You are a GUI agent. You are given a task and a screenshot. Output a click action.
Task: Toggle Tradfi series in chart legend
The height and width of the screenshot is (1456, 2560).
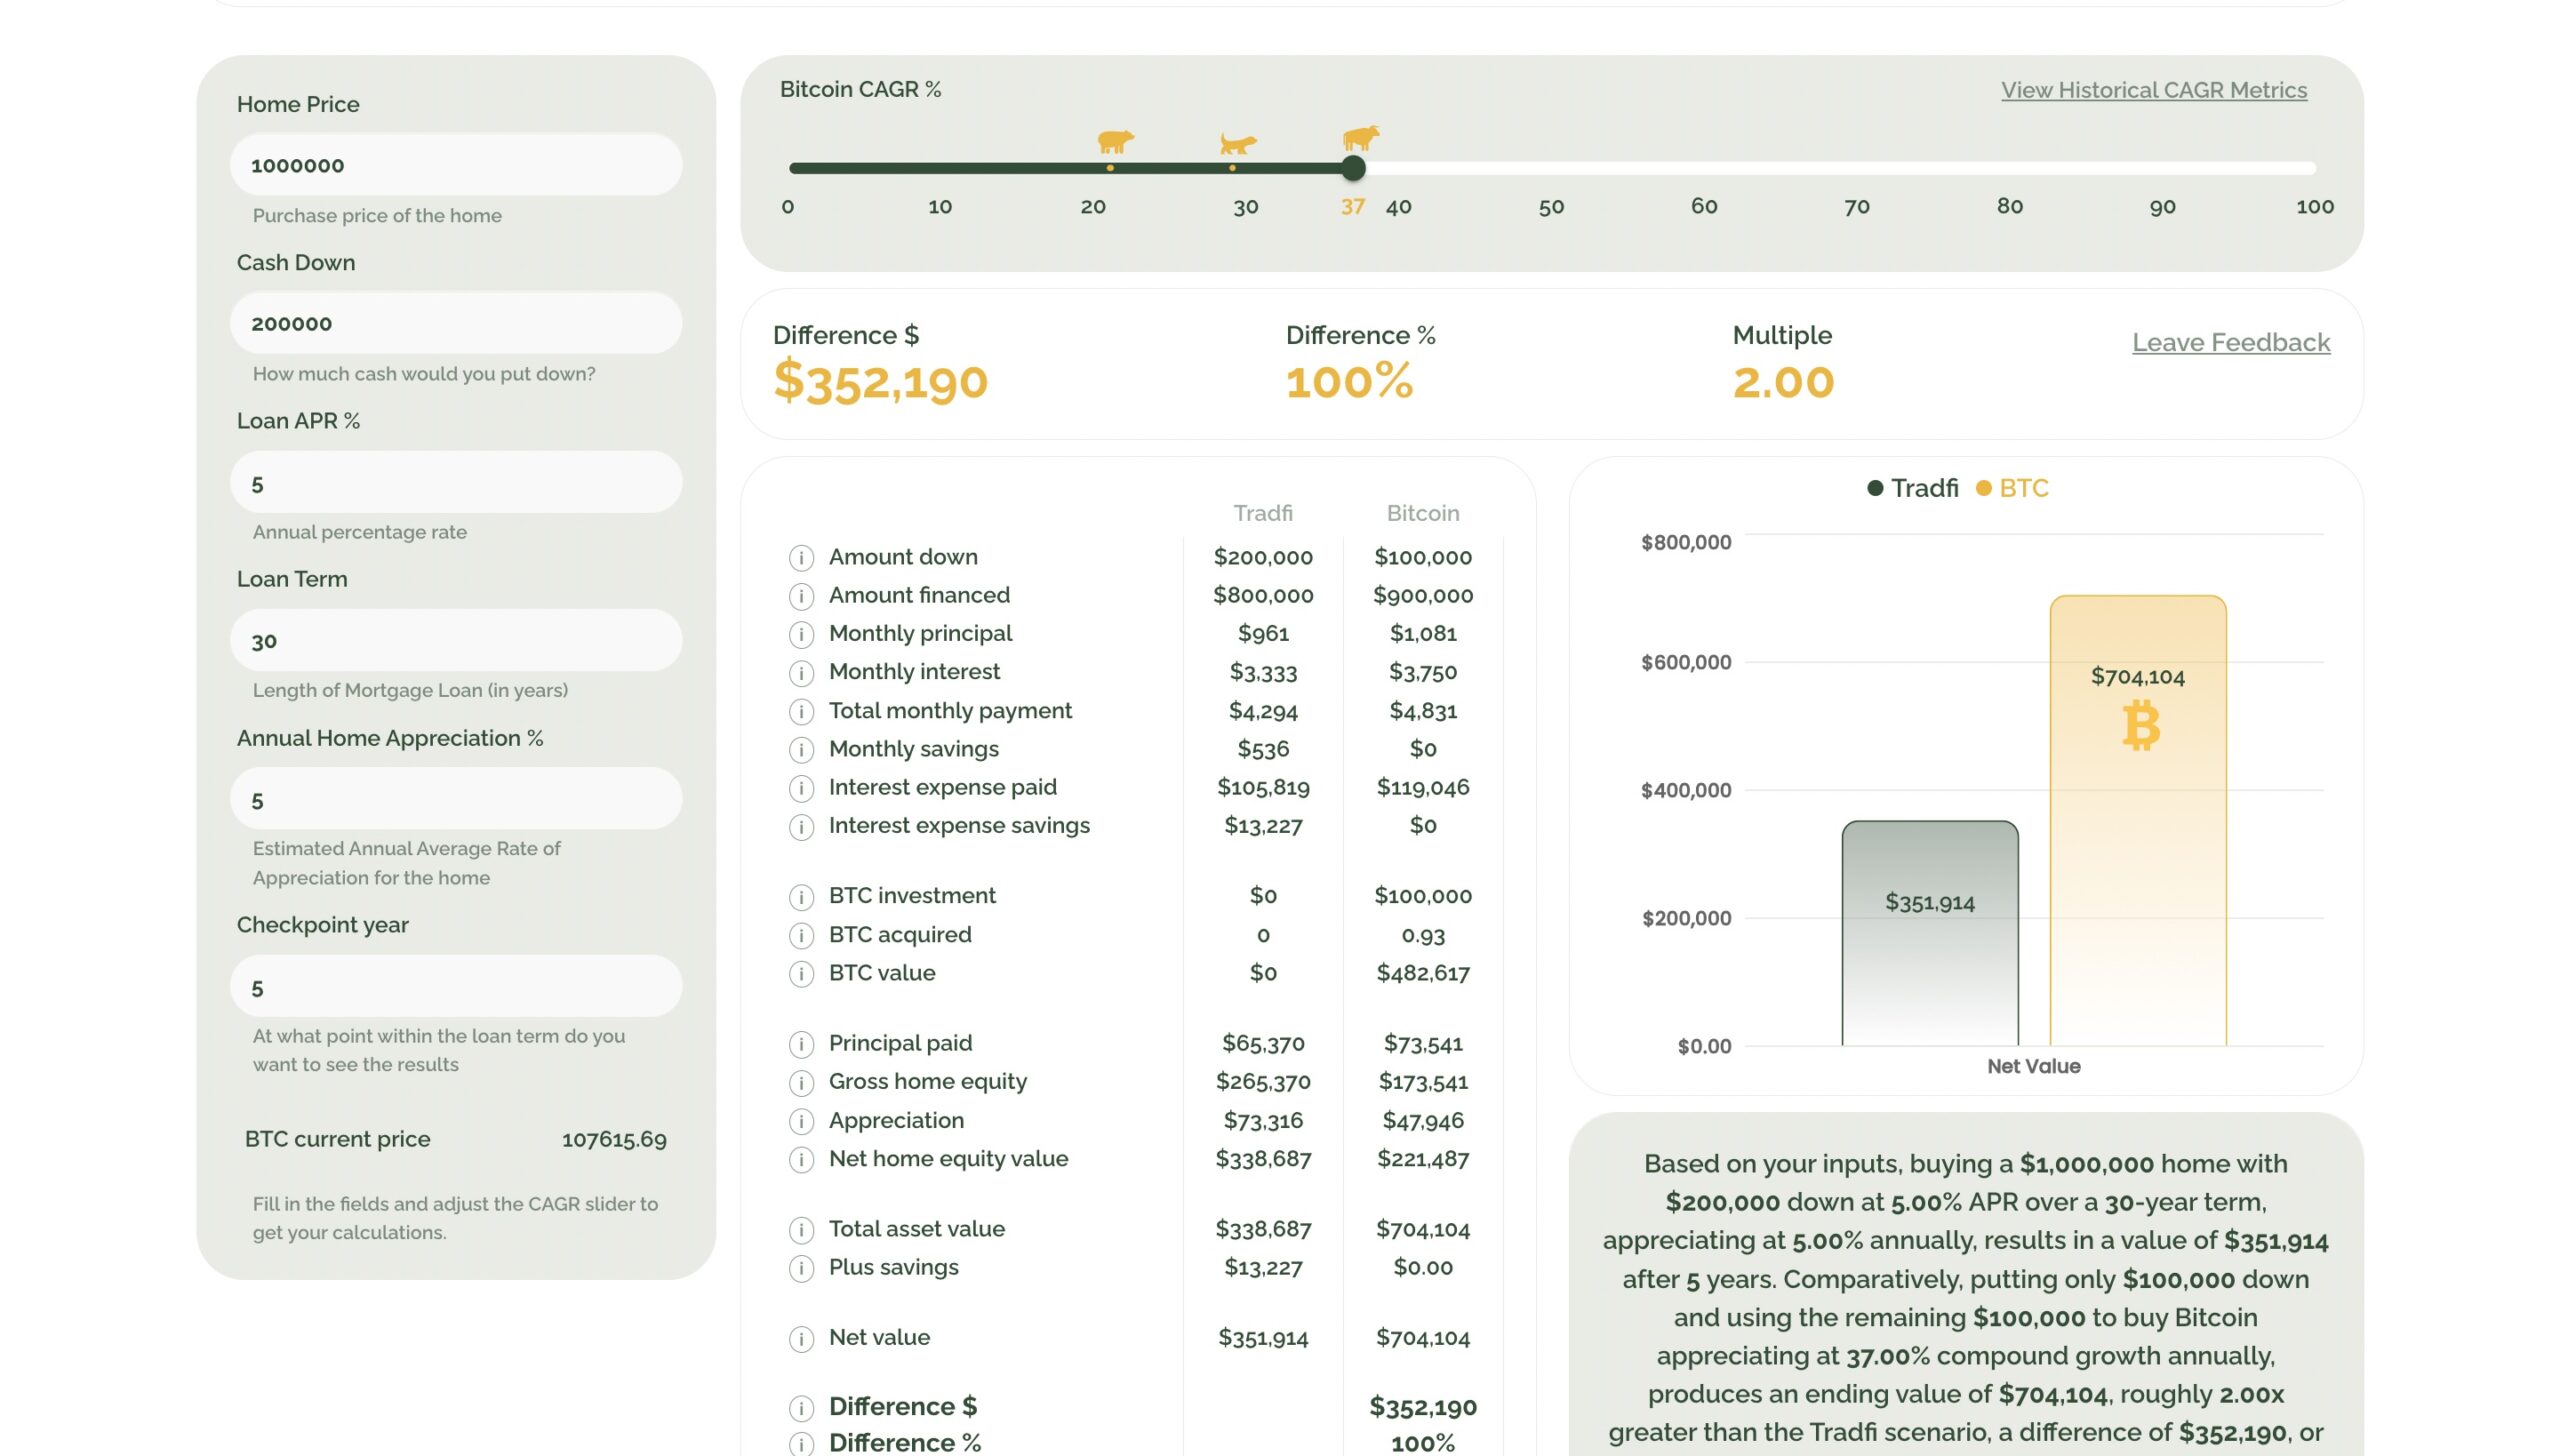pyautogui.click(x=1912, y=488)
